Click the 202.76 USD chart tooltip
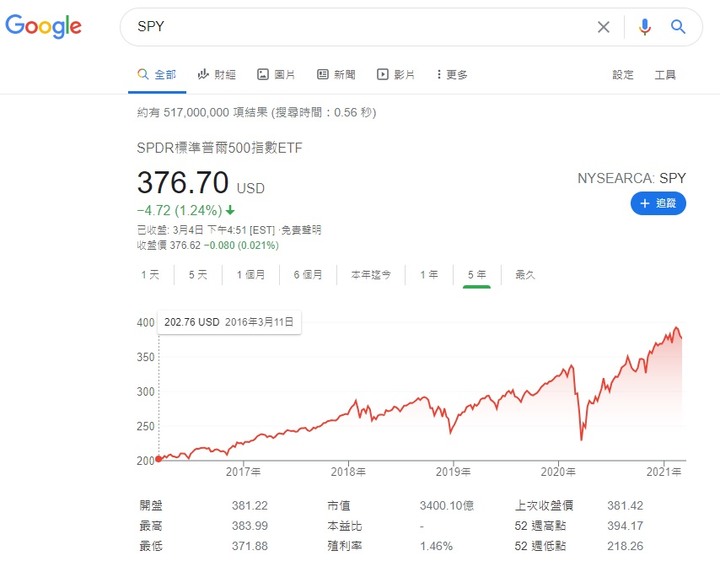Screen dimensions: 720x583 tap(229, 322)
